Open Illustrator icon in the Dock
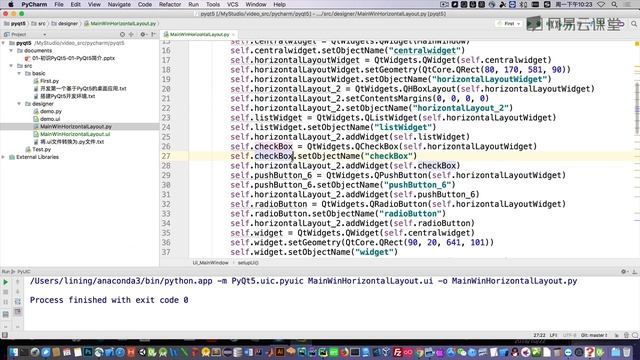The width and height of the screenshot is (640, 360). tap(280, 352)
